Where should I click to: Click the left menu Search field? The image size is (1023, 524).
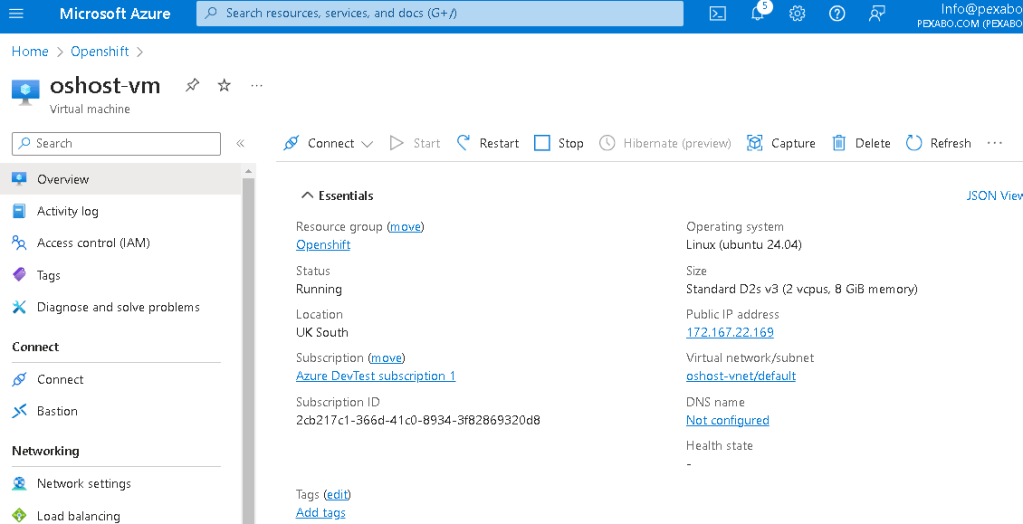116,144
